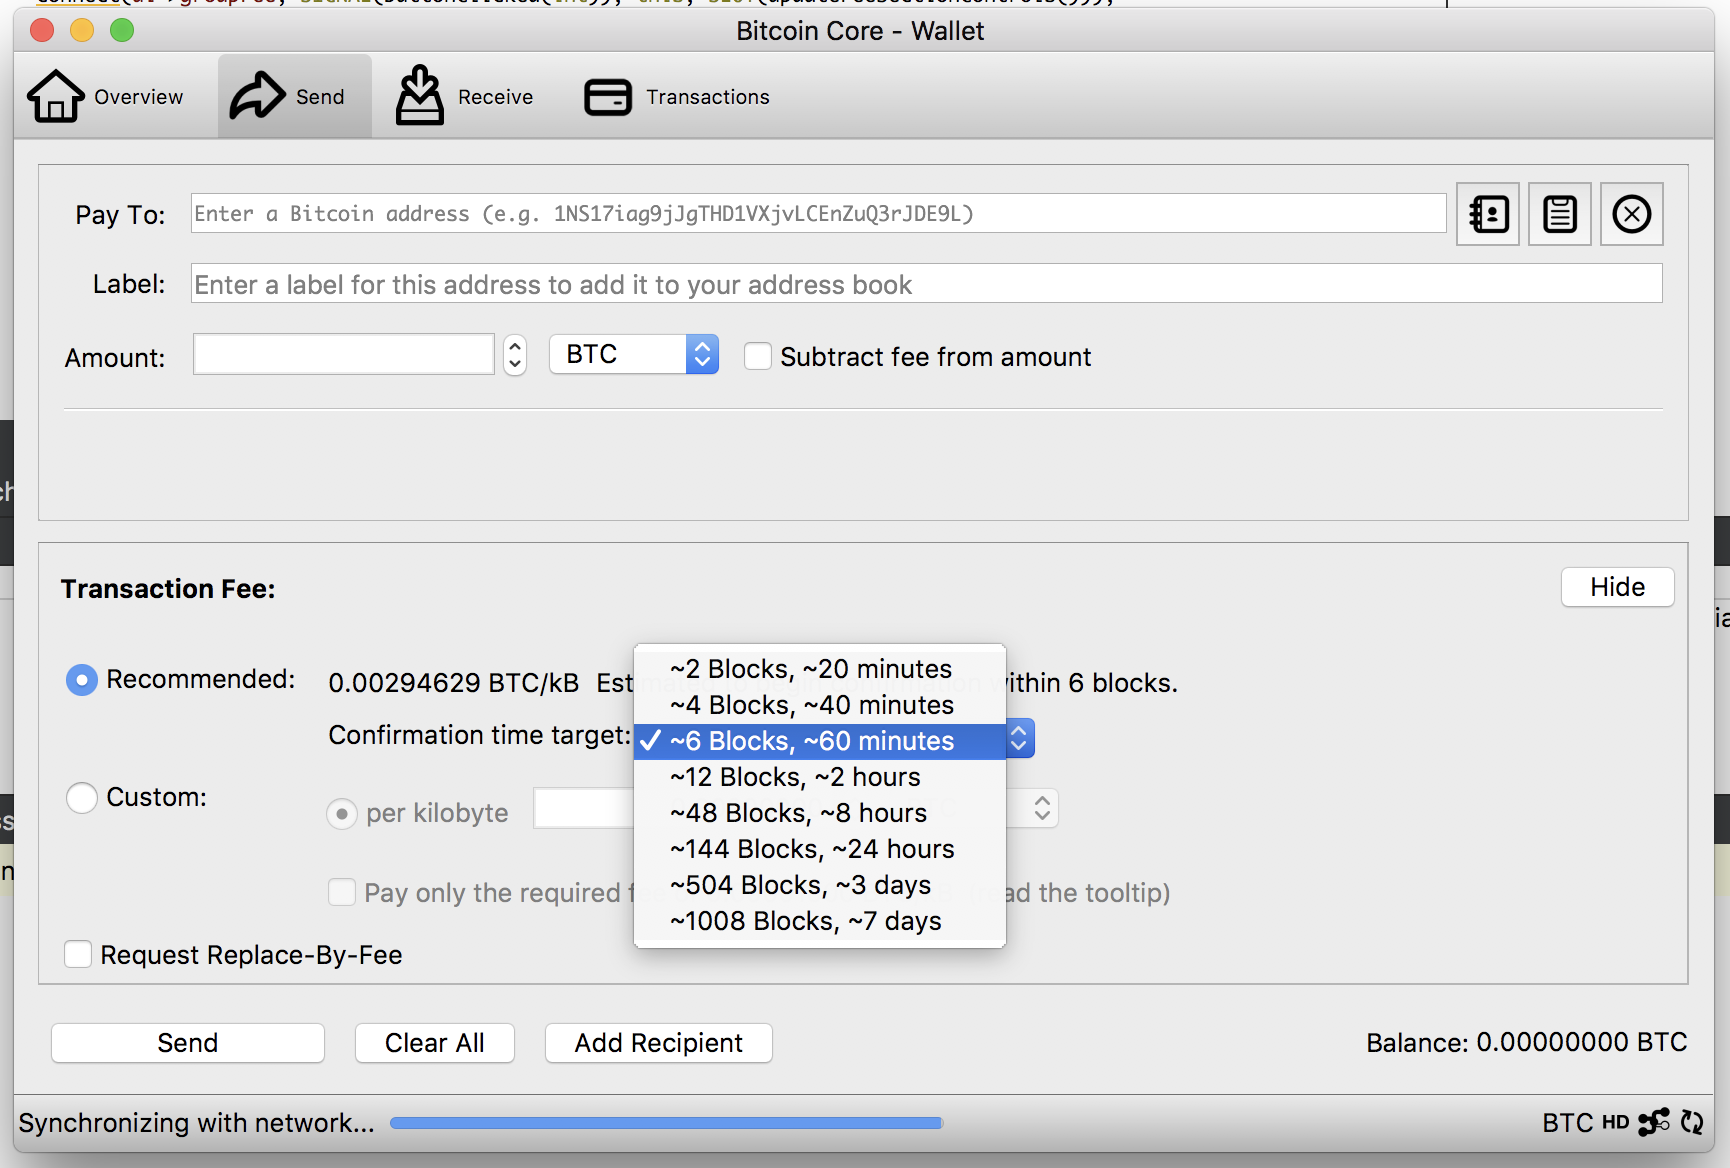Click the Send button at bottom
Screen dimensions: 1730x1168
(x=188, y=1043)
